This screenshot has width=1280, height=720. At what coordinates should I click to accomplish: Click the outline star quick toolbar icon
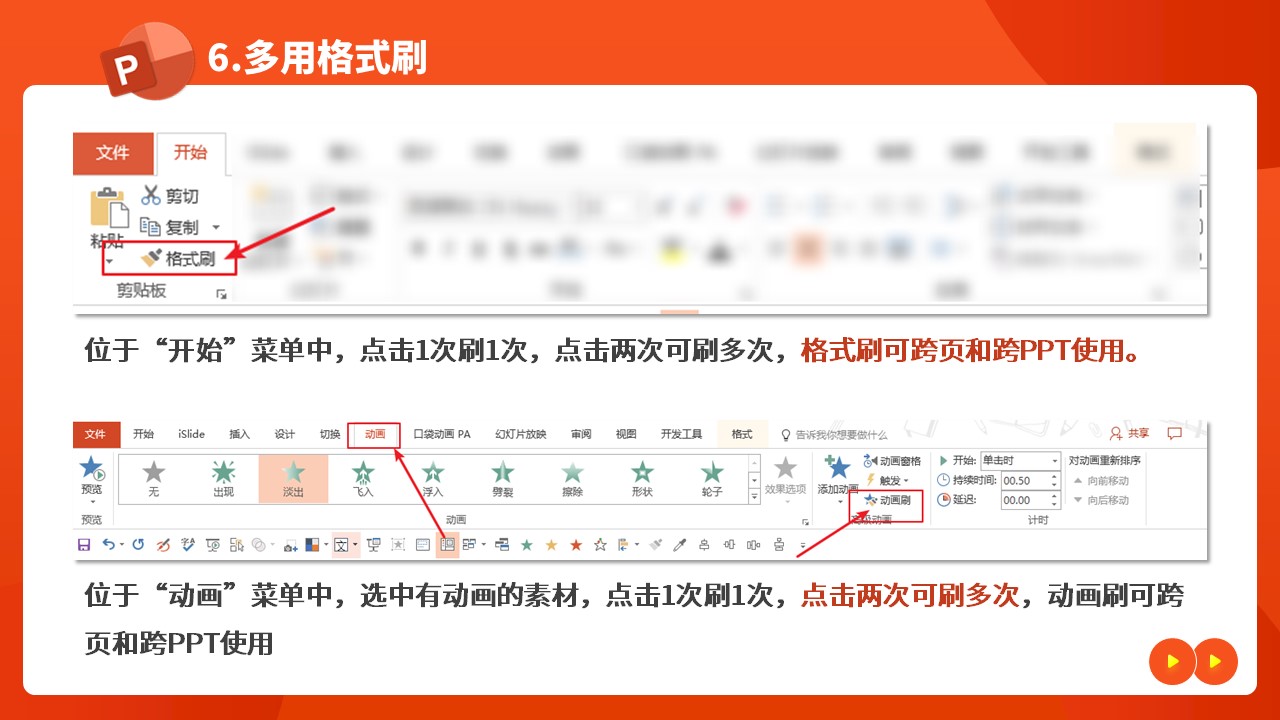(600, 545)
